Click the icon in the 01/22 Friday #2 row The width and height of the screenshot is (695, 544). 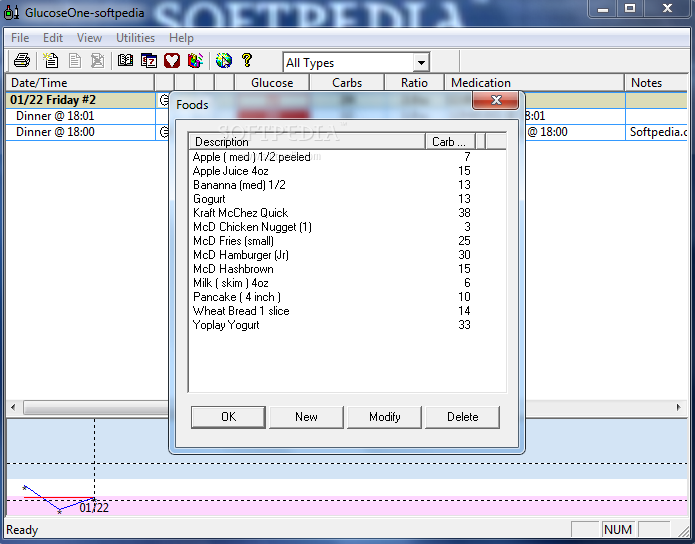(x=164, y=100)
